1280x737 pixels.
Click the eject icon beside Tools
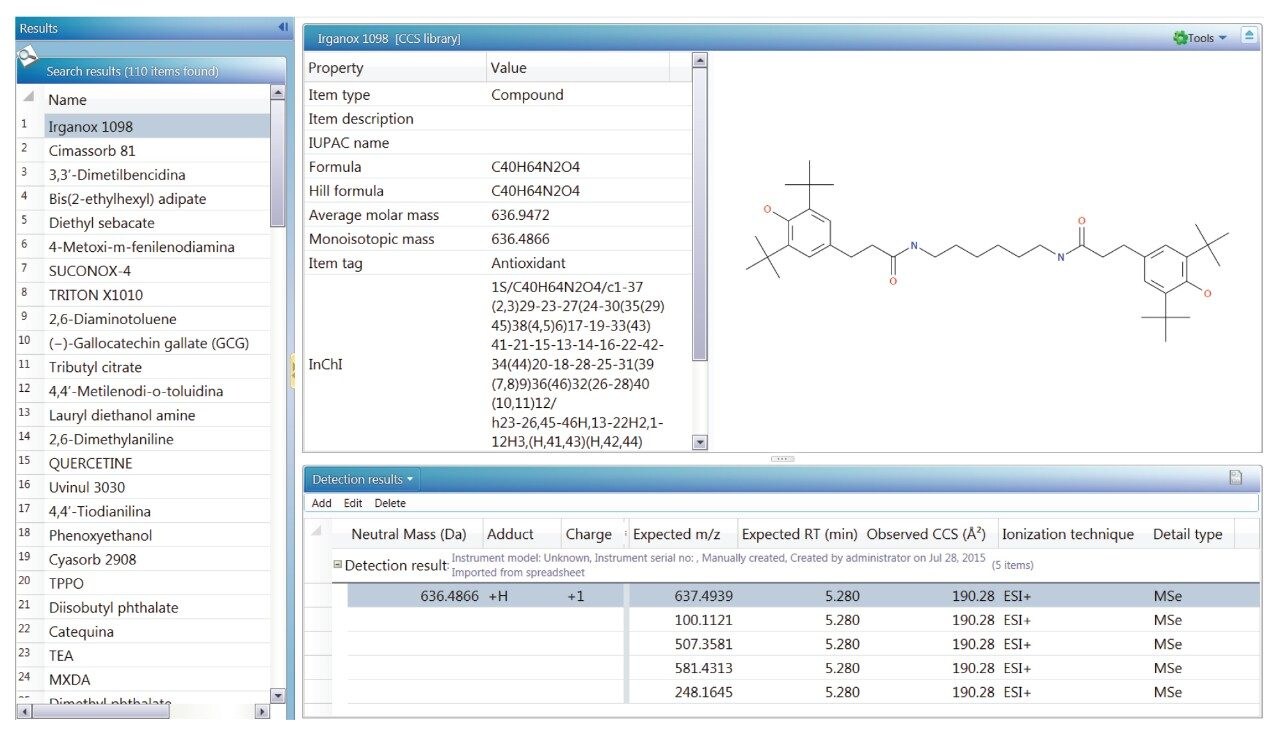(x=1248, y=35)
